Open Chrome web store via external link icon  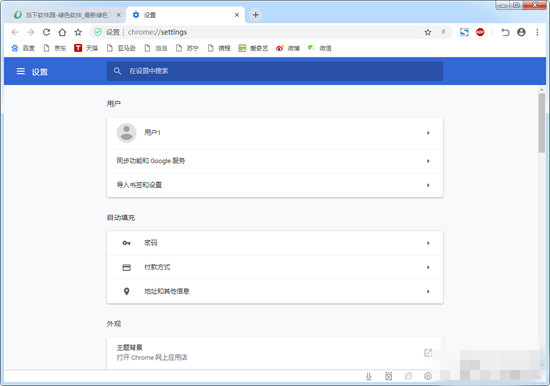[x=428, y=353]
